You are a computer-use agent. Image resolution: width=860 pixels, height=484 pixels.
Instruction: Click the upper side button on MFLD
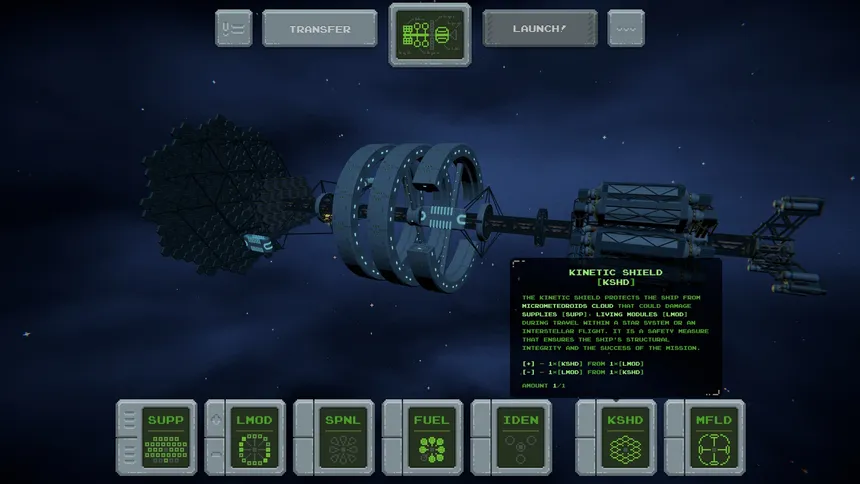coord(676,420)
